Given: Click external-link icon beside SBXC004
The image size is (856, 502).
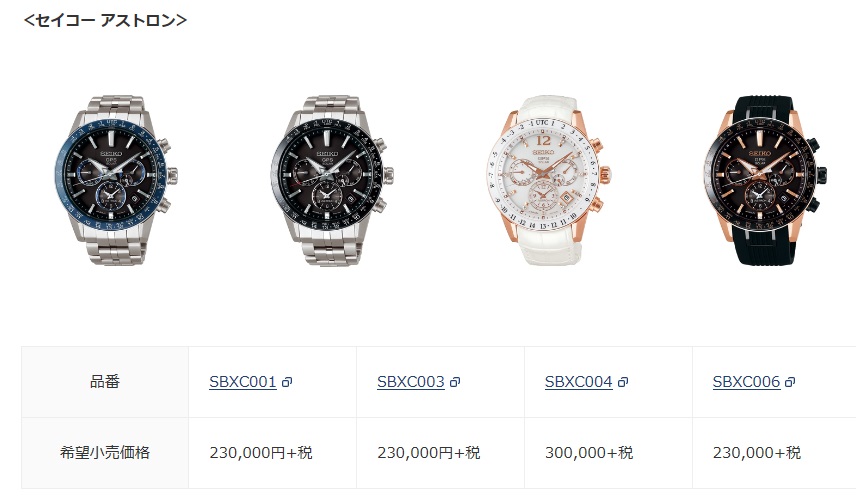Looking at the screenshot, I should pyautogui.click(x=622, y=383).
